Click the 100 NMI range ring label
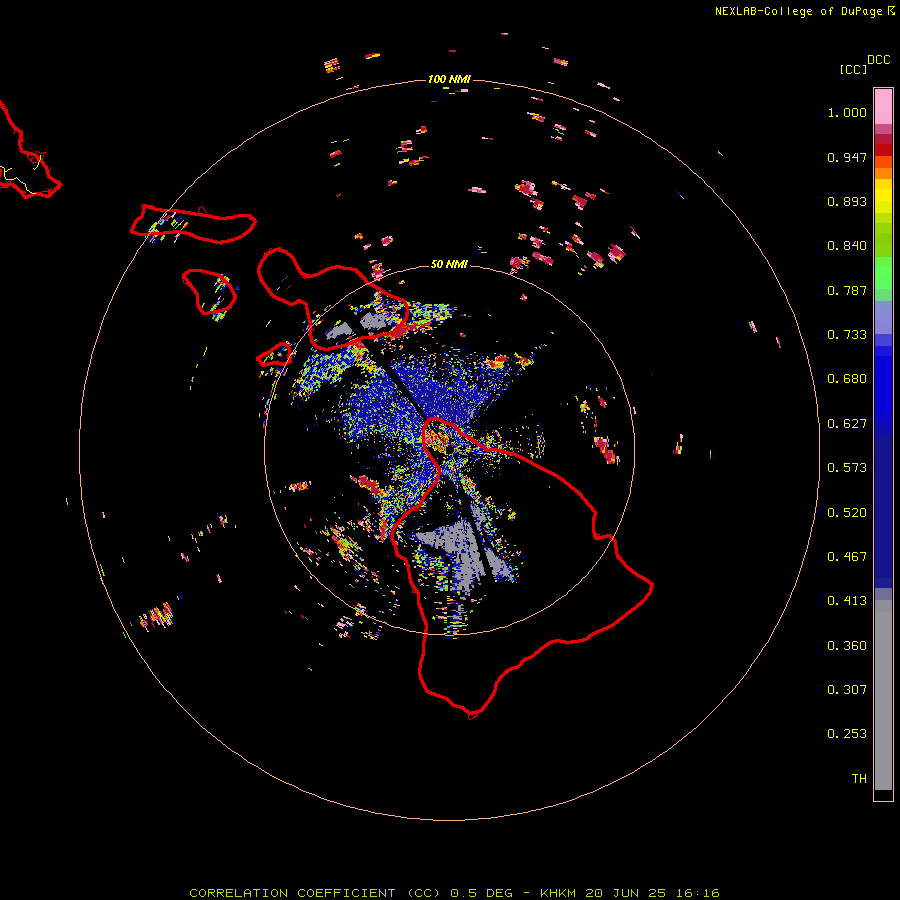Screen dimensions: 900x900 tap(449, 79)
